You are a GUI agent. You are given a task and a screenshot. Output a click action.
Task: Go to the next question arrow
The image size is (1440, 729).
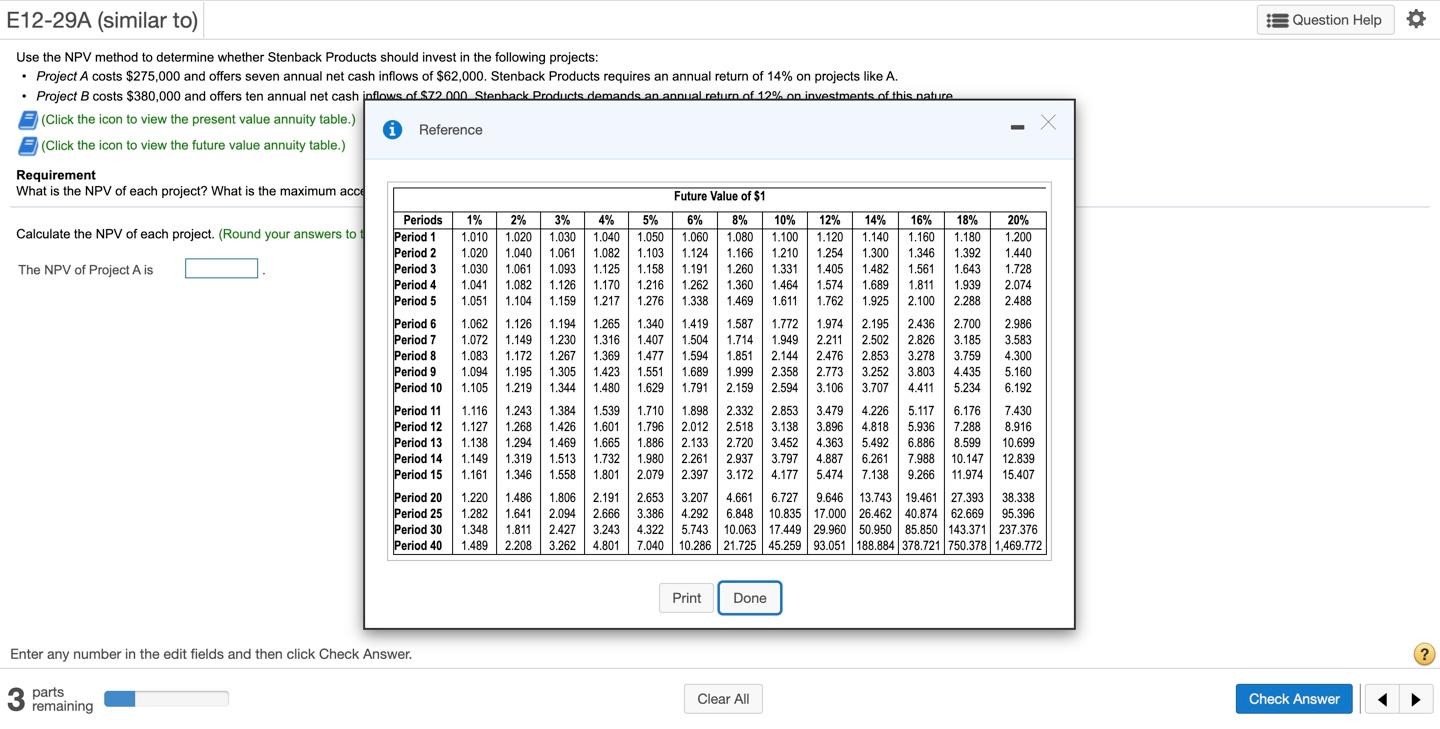coord(1415,699)
